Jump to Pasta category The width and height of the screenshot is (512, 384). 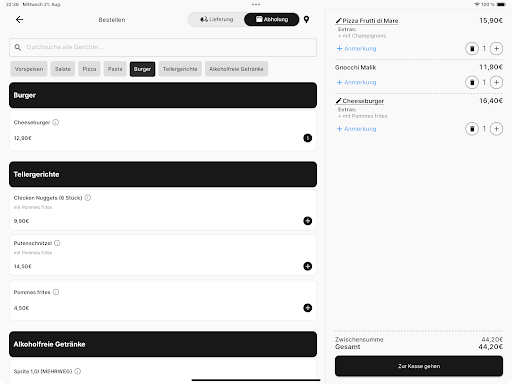tap(115, 69)
